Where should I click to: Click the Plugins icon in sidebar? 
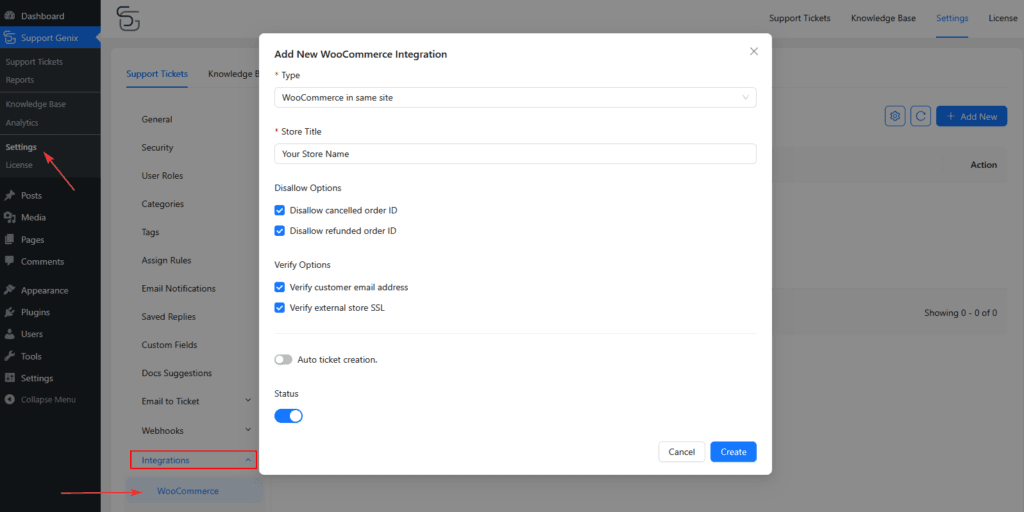(10, 312)
